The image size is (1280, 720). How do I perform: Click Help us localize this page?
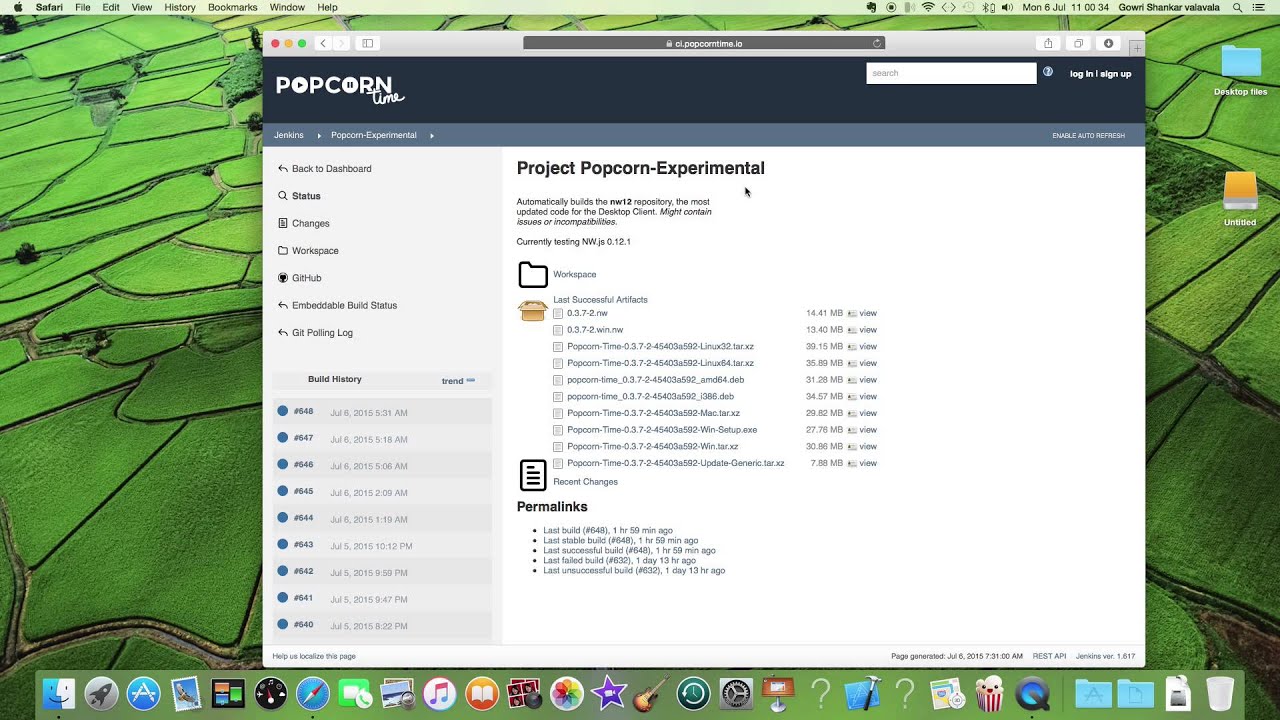pos(314,656)
